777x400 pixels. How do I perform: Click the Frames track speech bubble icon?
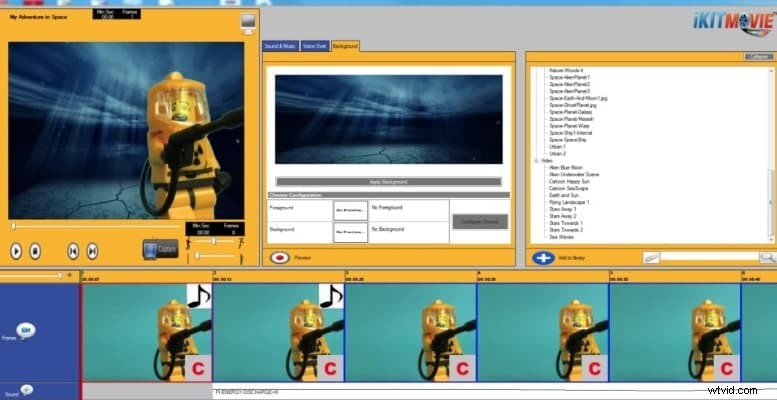click(26, 330)
